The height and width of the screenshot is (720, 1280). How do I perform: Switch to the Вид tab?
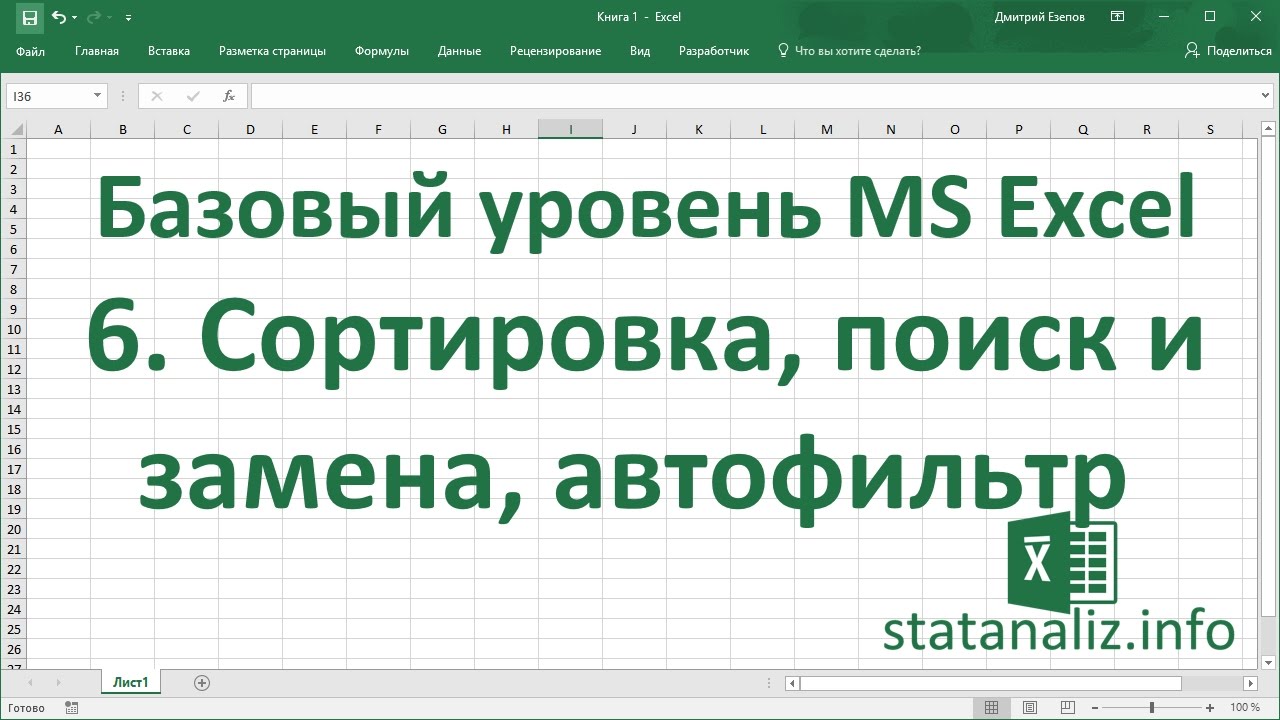[x=640, y=51]
